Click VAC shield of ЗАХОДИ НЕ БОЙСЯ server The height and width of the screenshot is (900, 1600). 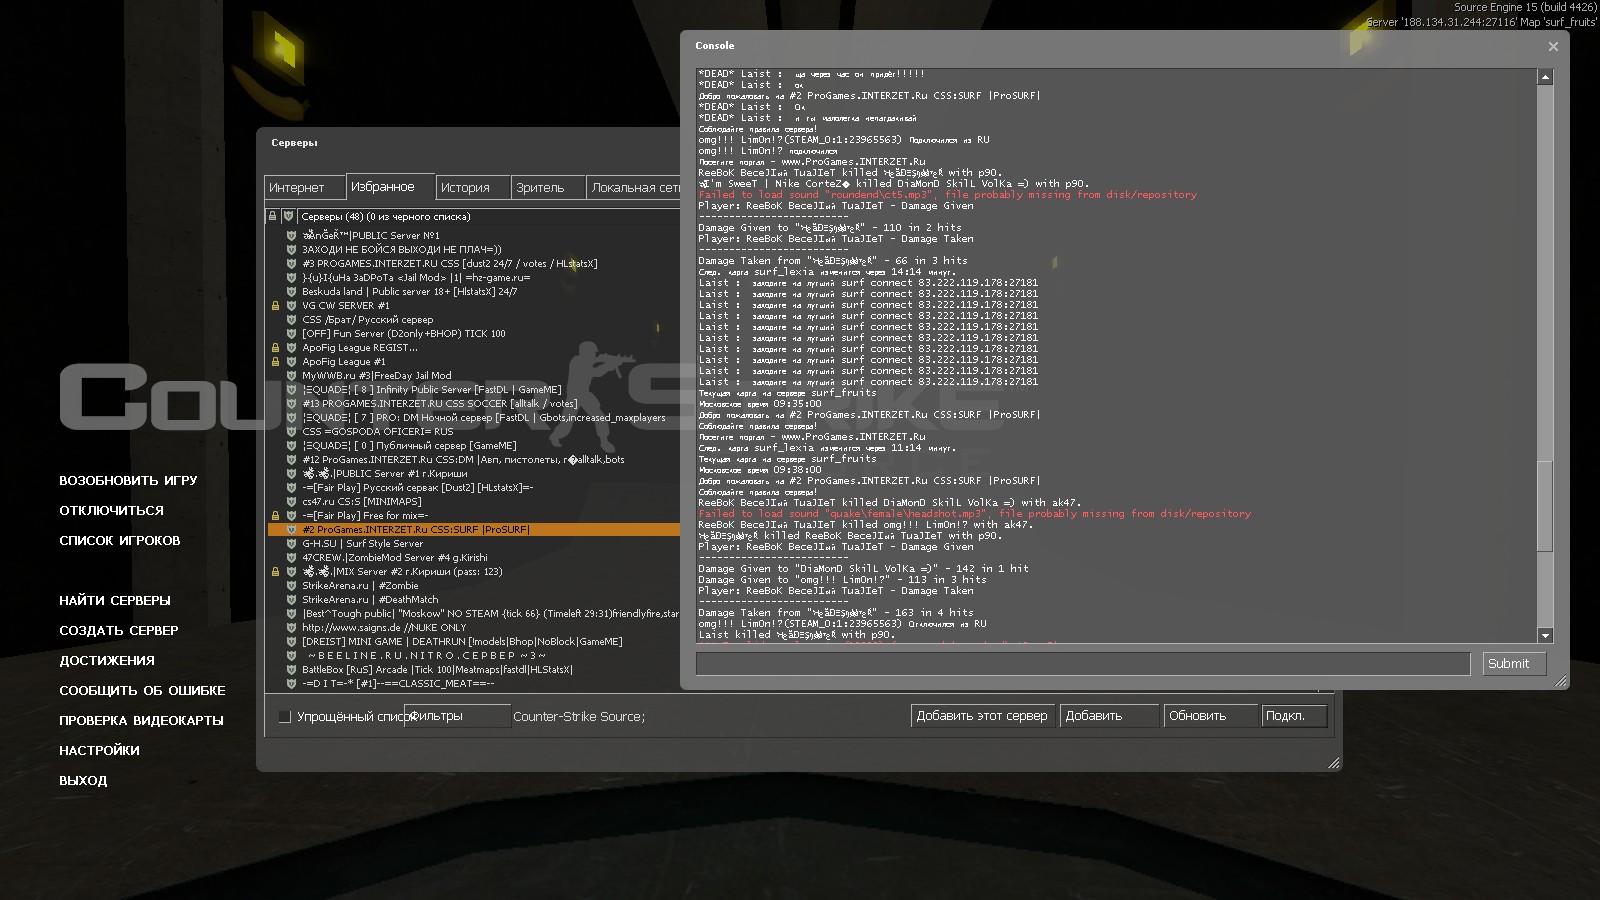coord(291,250)
